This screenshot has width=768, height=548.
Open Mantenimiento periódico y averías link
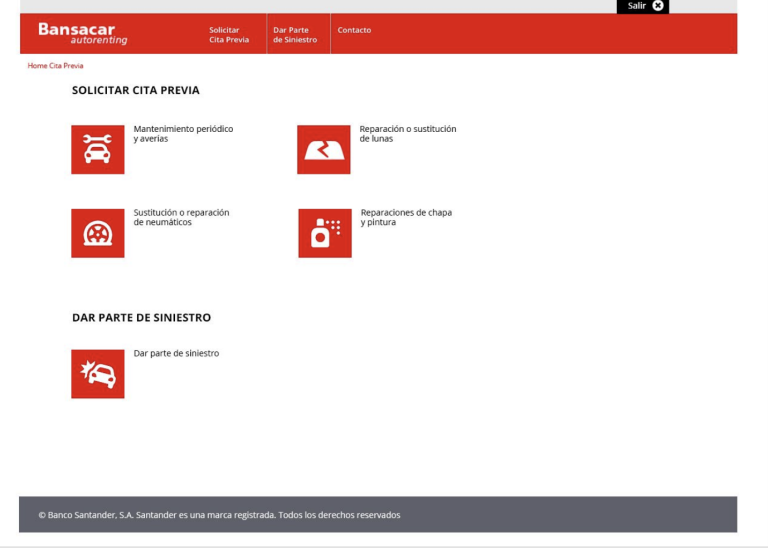click(x=183, y=134)
